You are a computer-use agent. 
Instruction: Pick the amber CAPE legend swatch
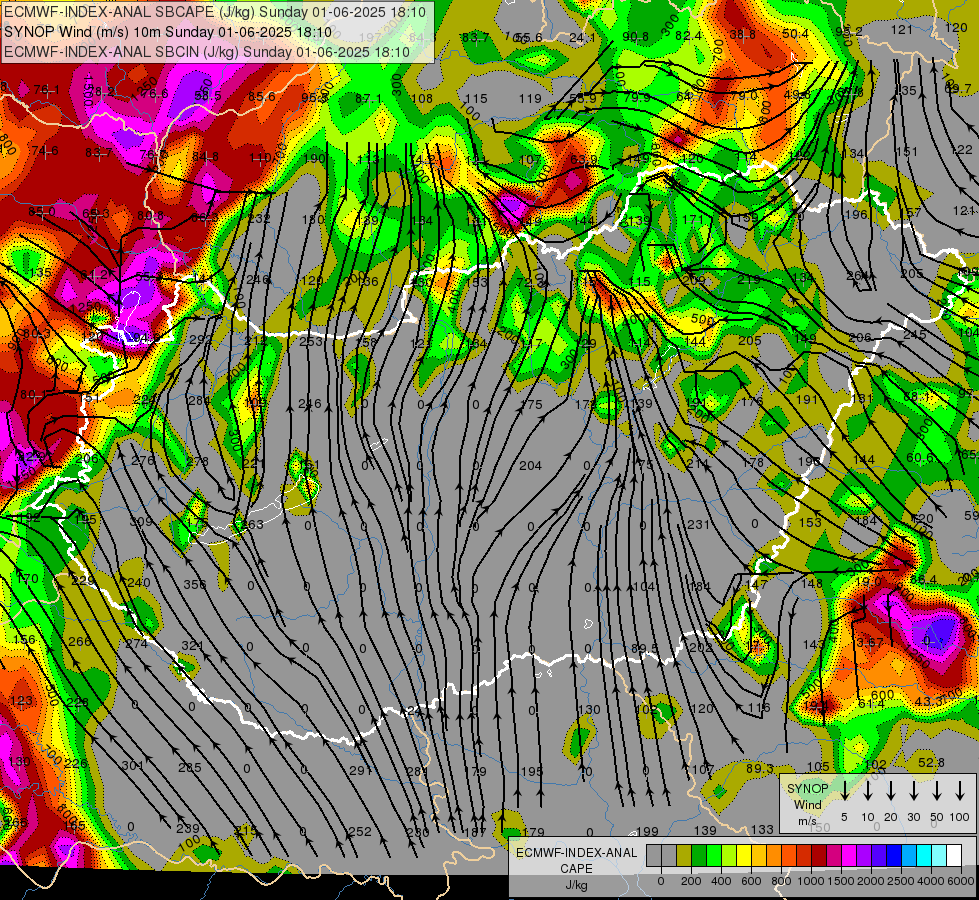pyautogui.click(x=759, y=856)
